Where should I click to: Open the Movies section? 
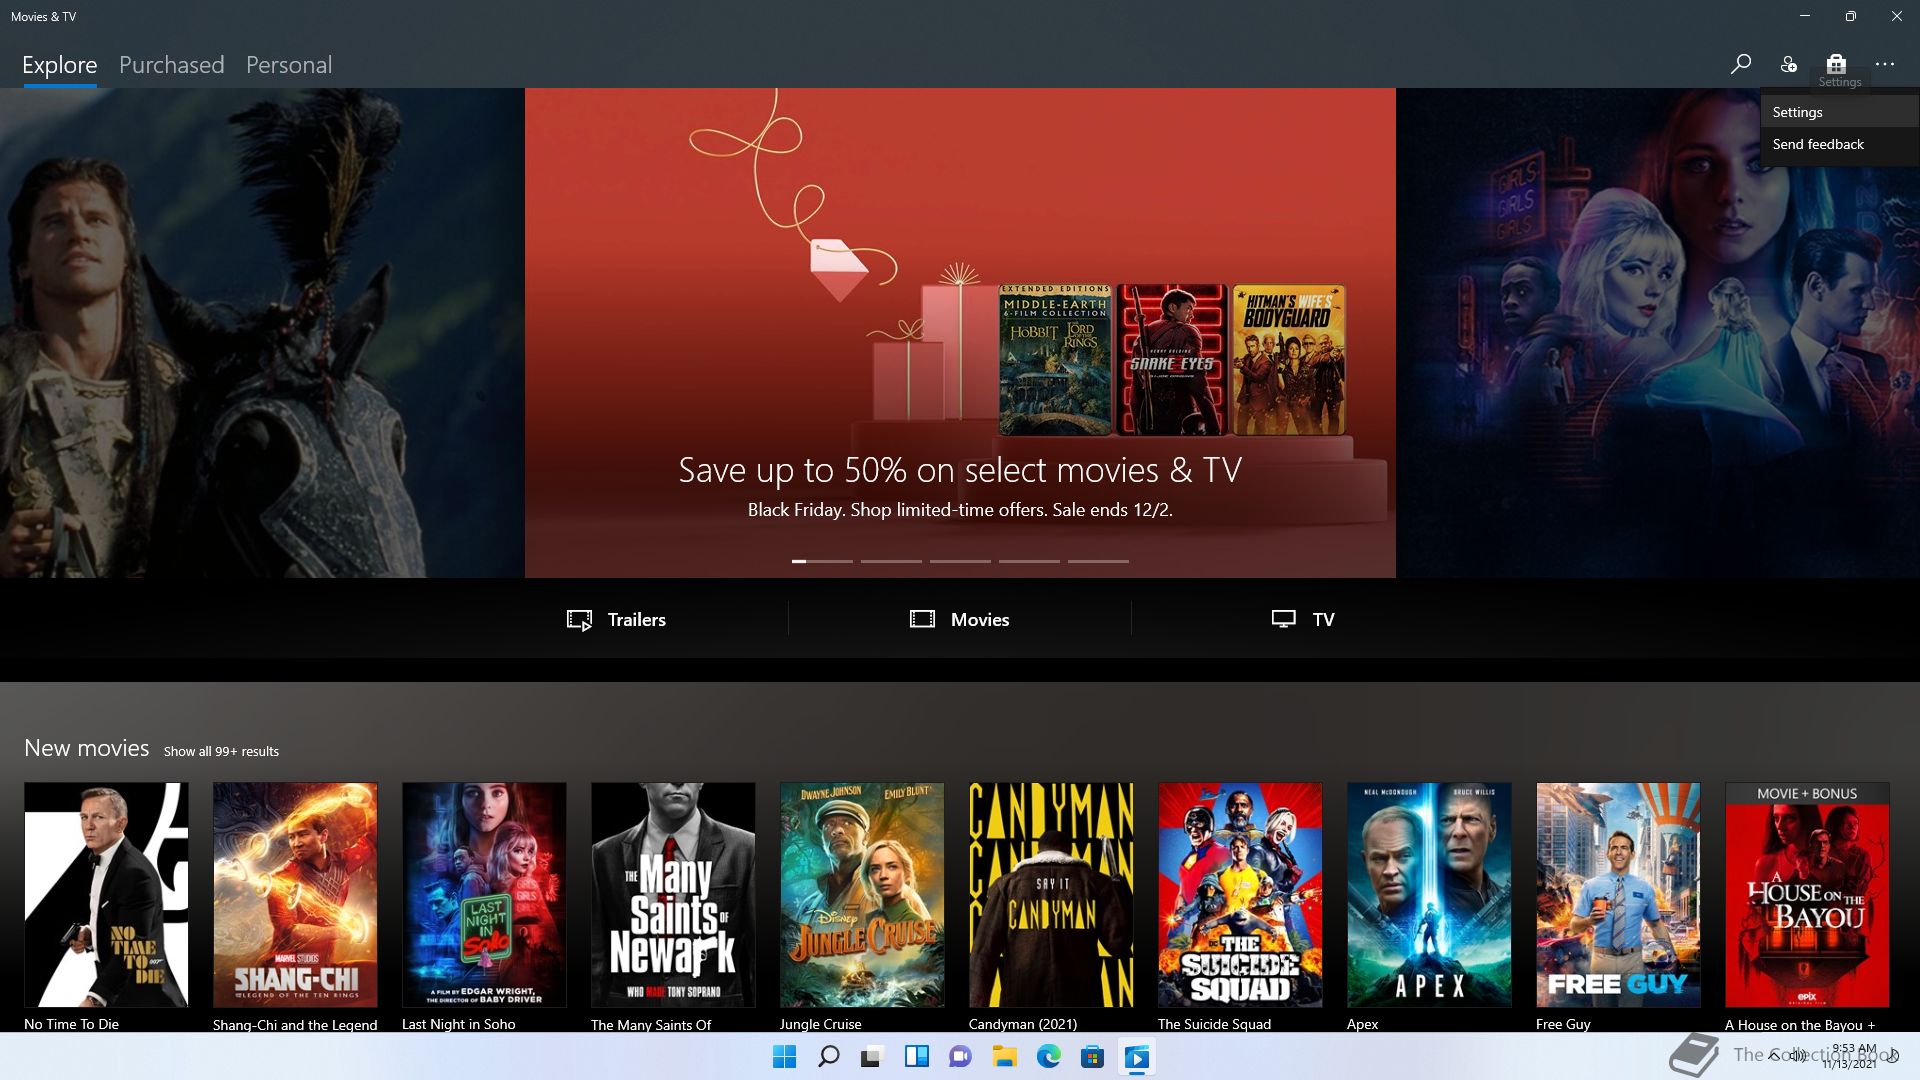coord(960,620)
